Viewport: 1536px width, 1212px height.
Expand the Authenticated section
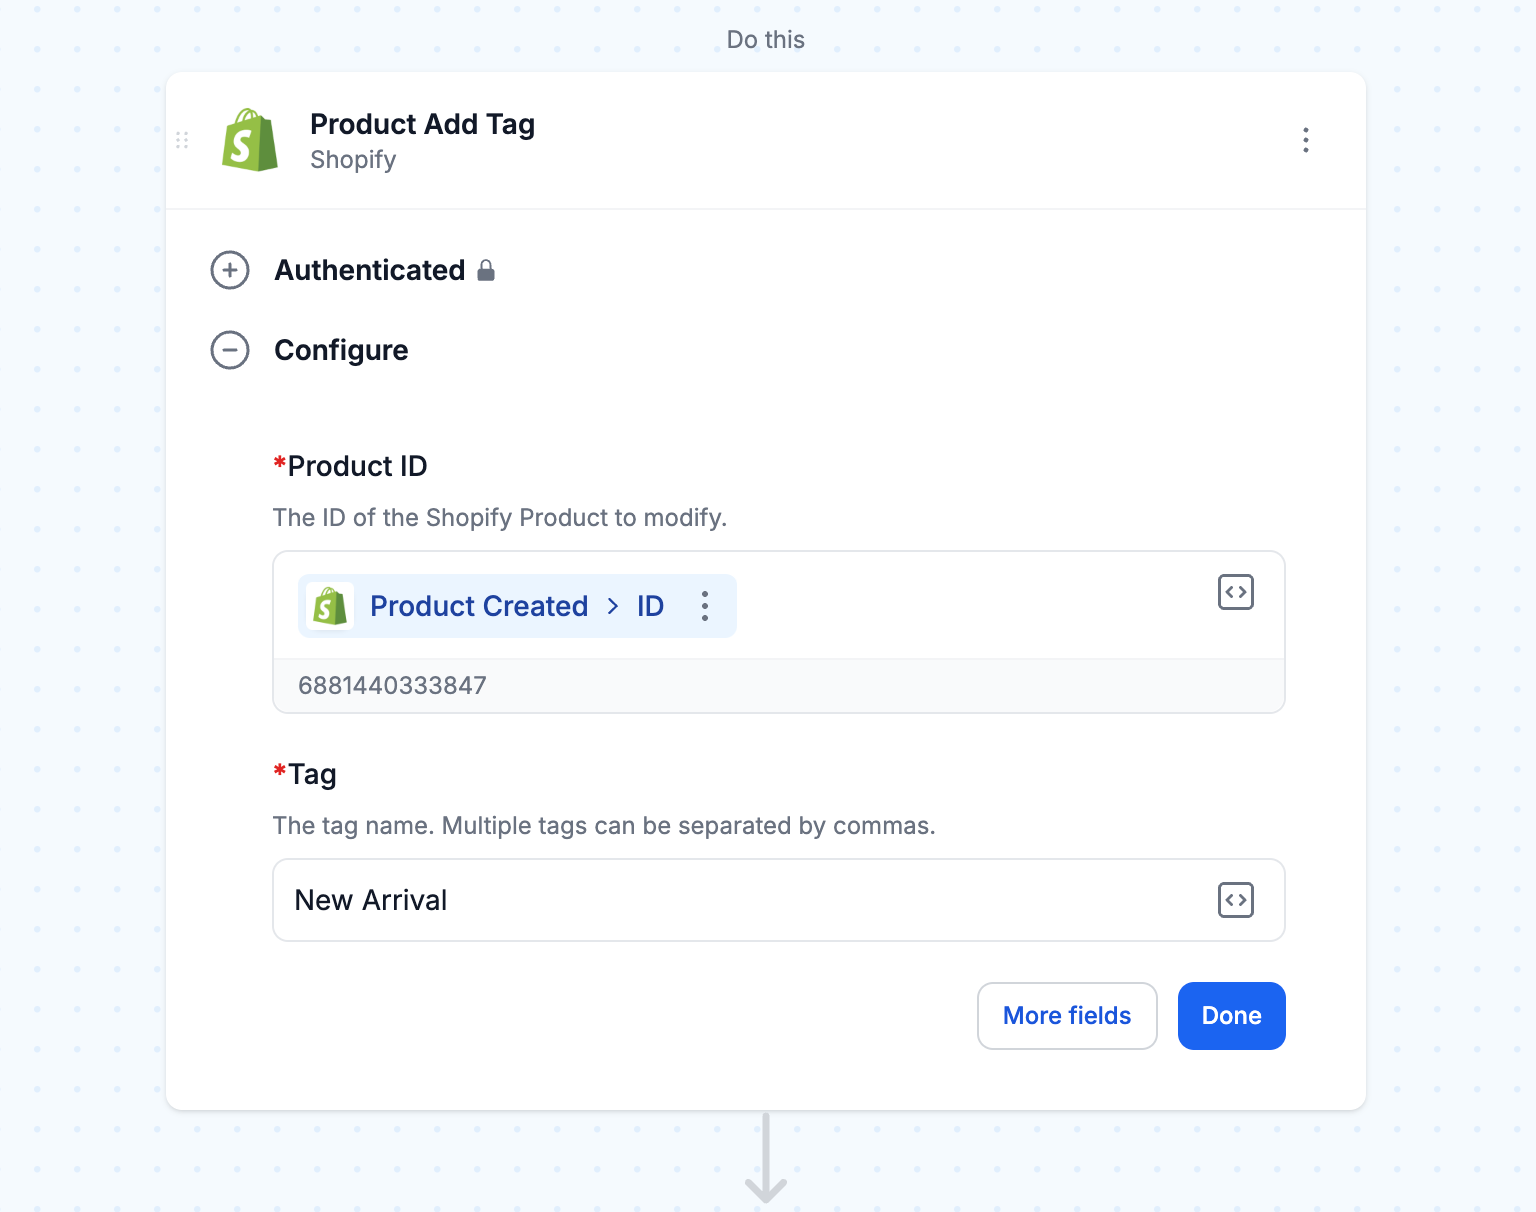click(230, 270)
